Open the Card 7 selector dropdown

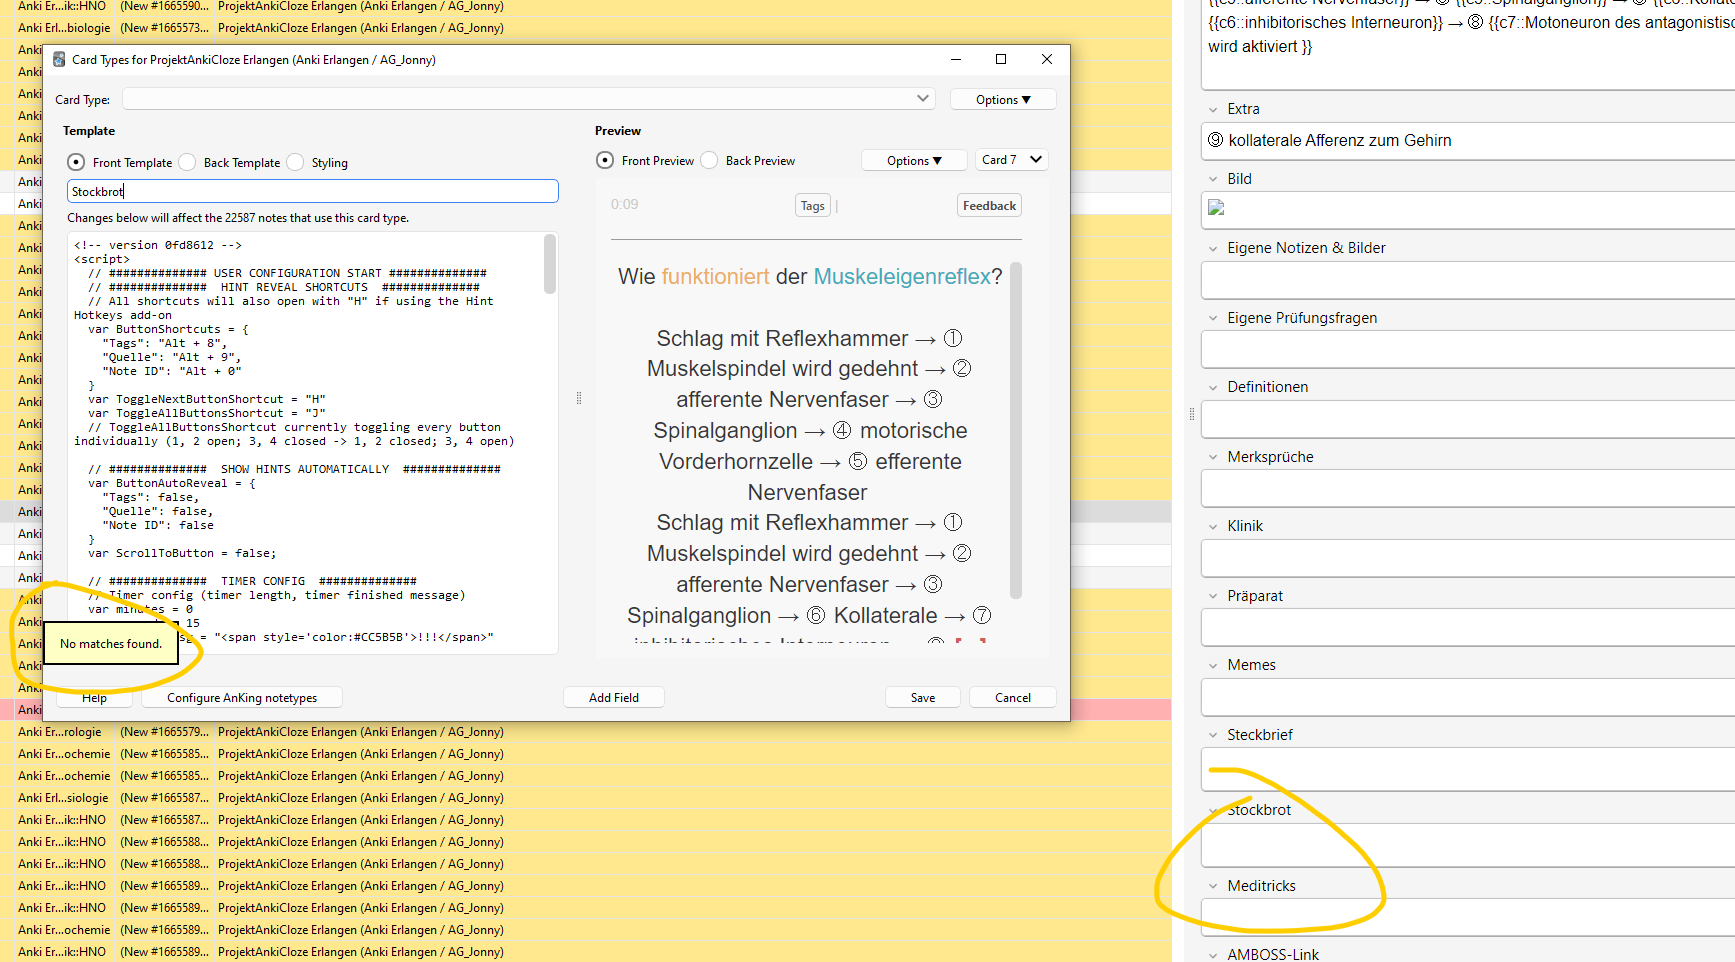[x=1012, y=160]
